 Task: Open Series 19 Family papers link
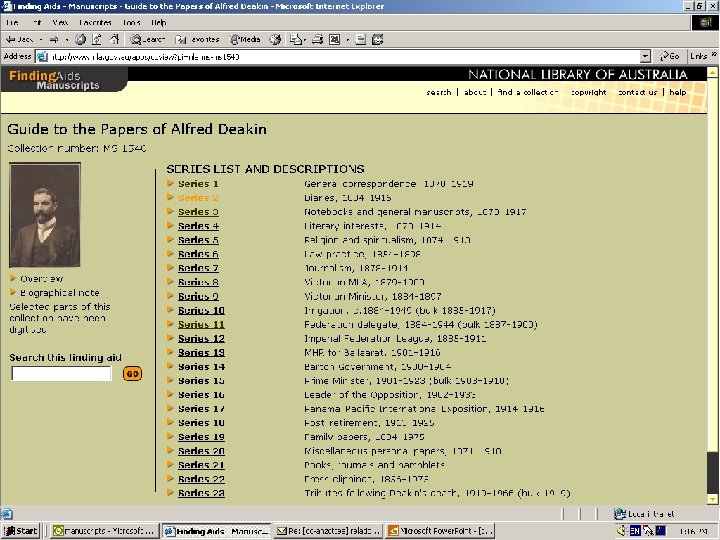[x=201, y=437]
